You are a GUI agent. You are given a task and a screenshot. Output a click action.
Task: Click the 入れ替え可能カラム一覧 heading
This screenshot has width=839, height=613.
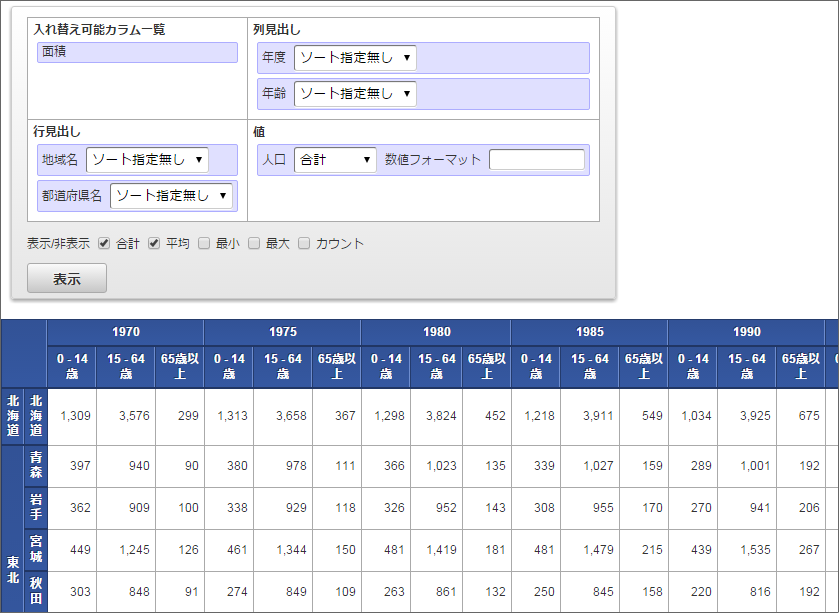[99, 29]
